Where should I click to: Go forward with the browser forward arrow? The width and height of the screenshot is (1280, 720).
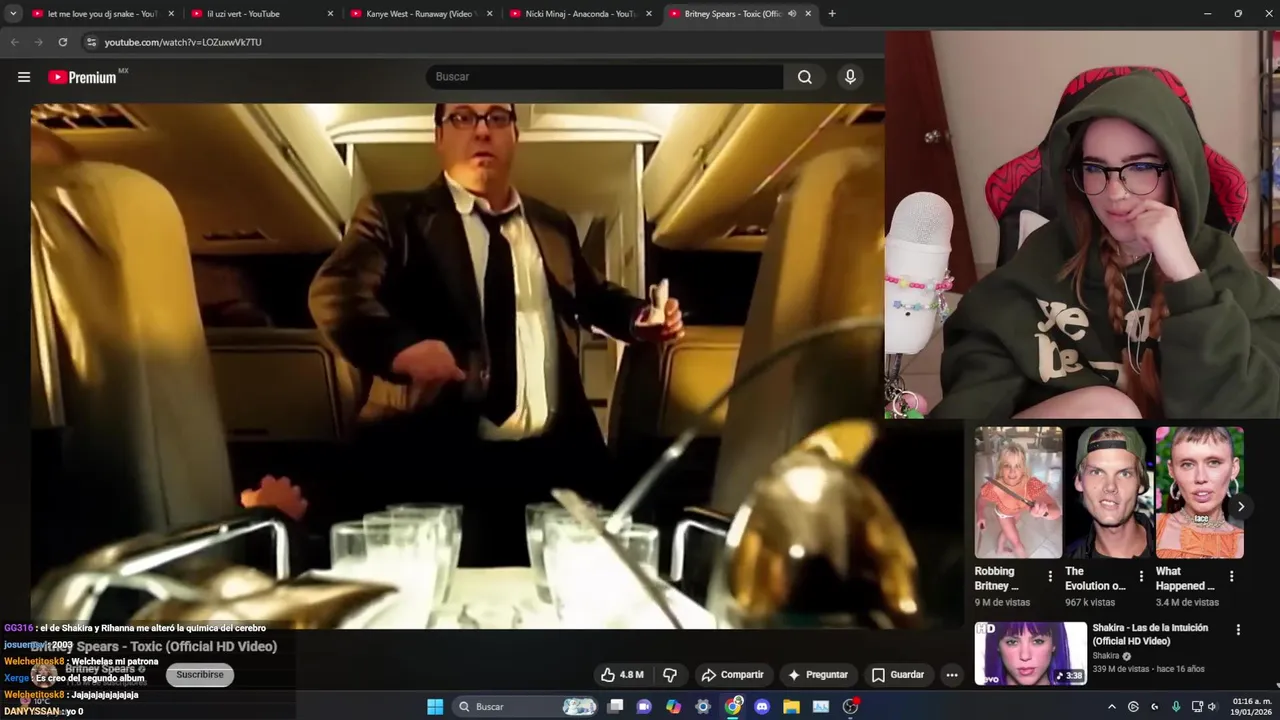38,42
